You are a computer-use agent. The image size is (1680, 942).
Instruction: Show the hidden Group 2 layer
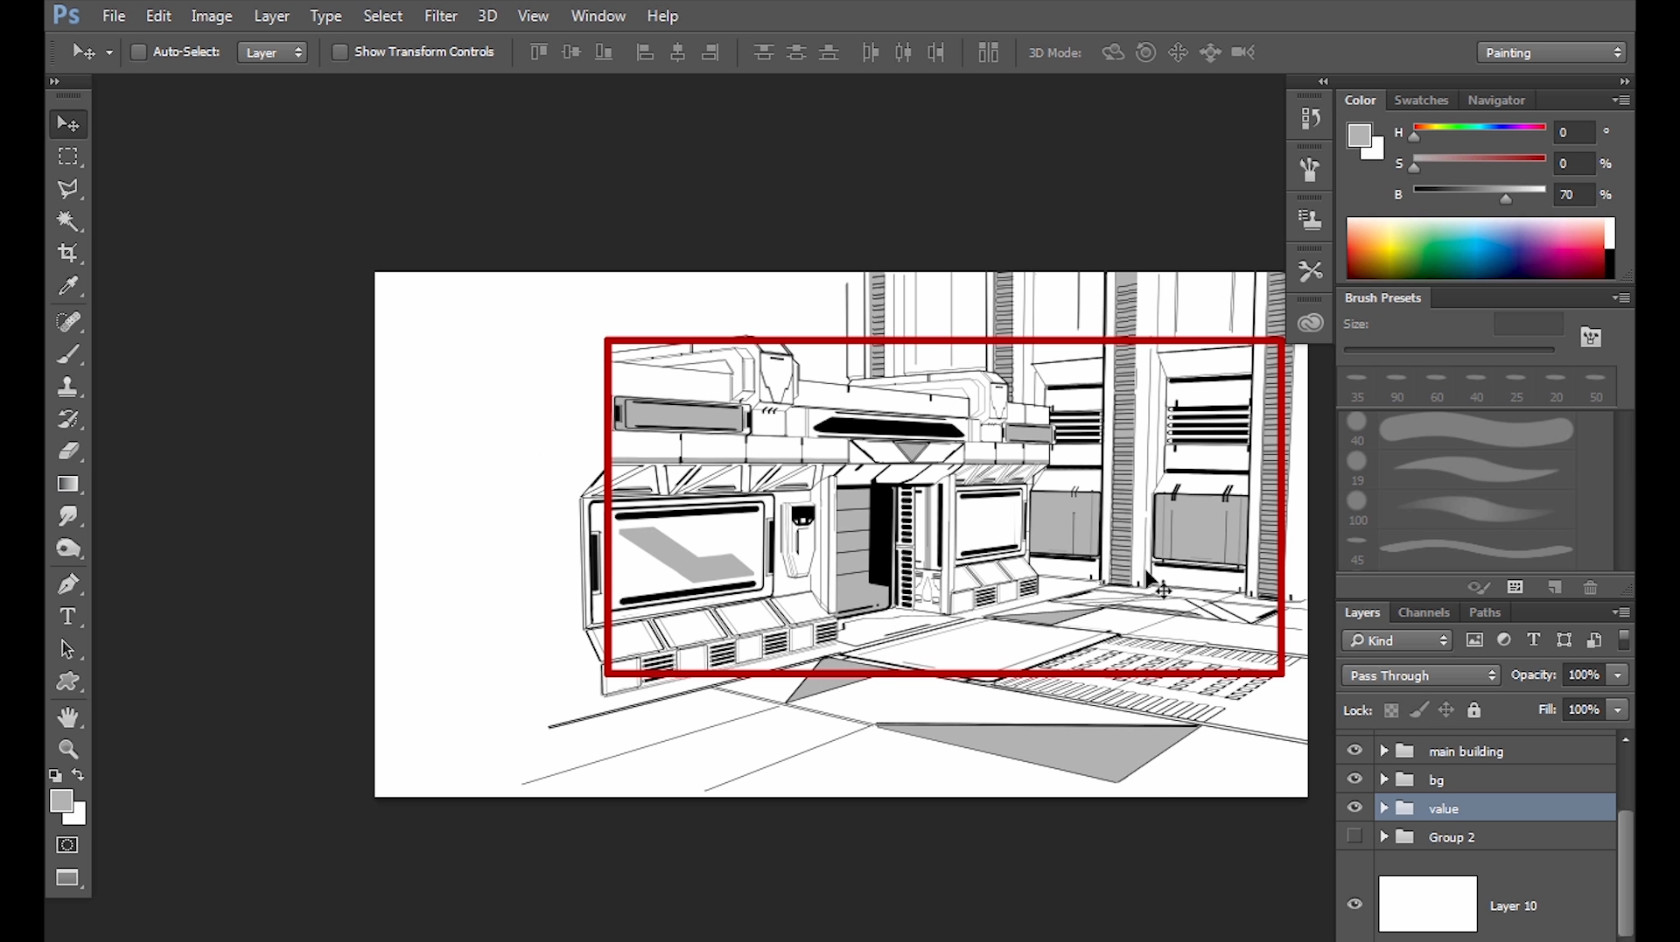1354,836
